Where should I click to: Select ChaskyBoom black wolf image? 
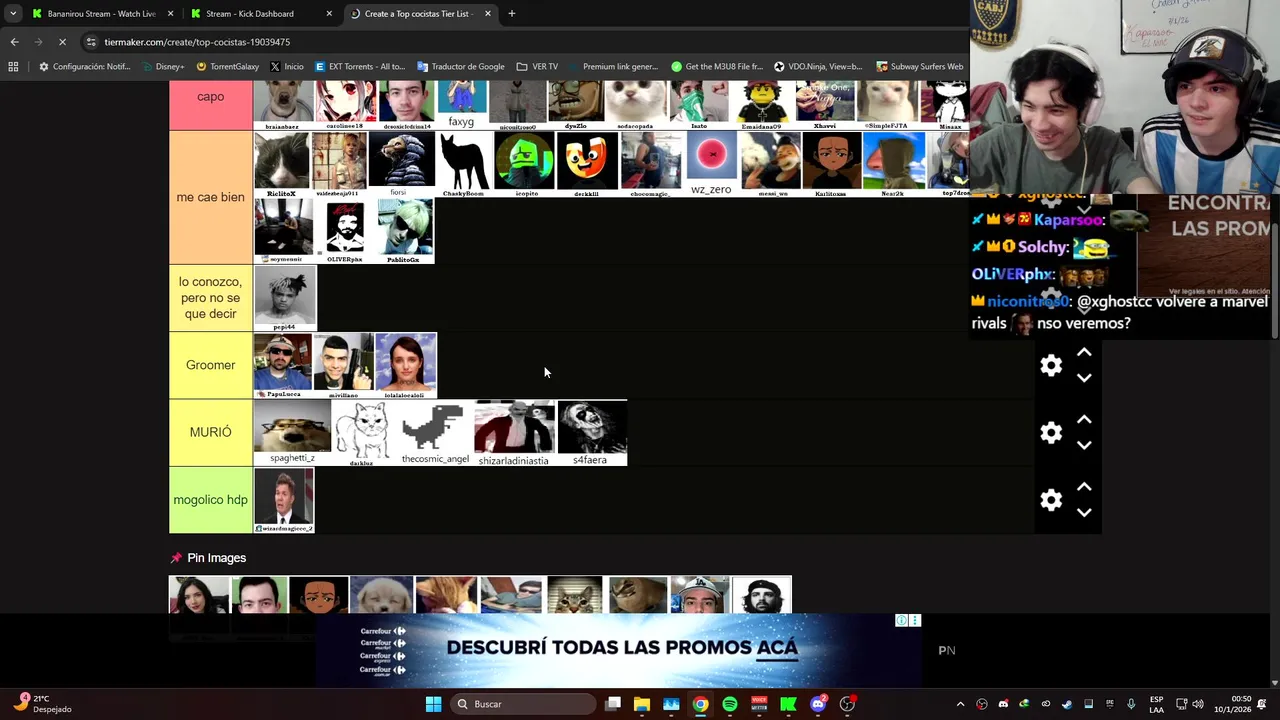[x=463, y=163]
